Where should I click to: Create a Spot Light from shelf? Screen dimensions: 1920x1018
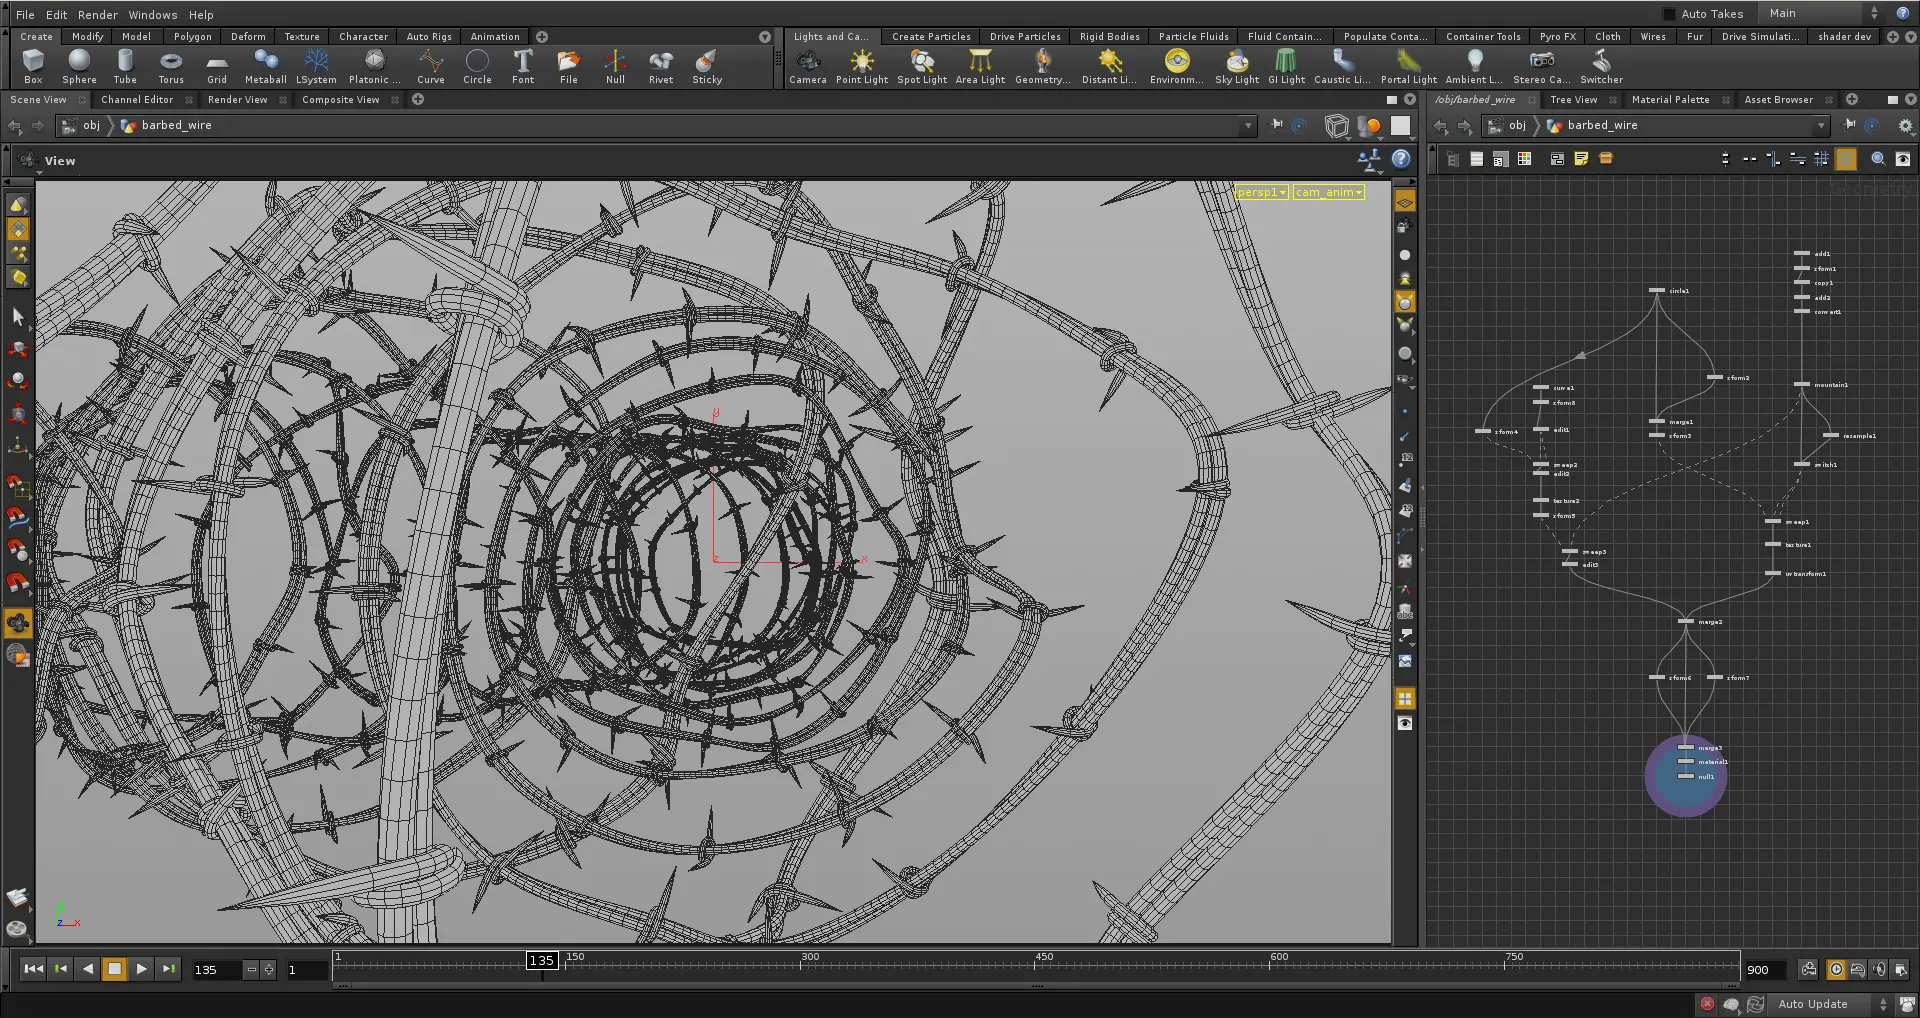[x=921, y=67]
